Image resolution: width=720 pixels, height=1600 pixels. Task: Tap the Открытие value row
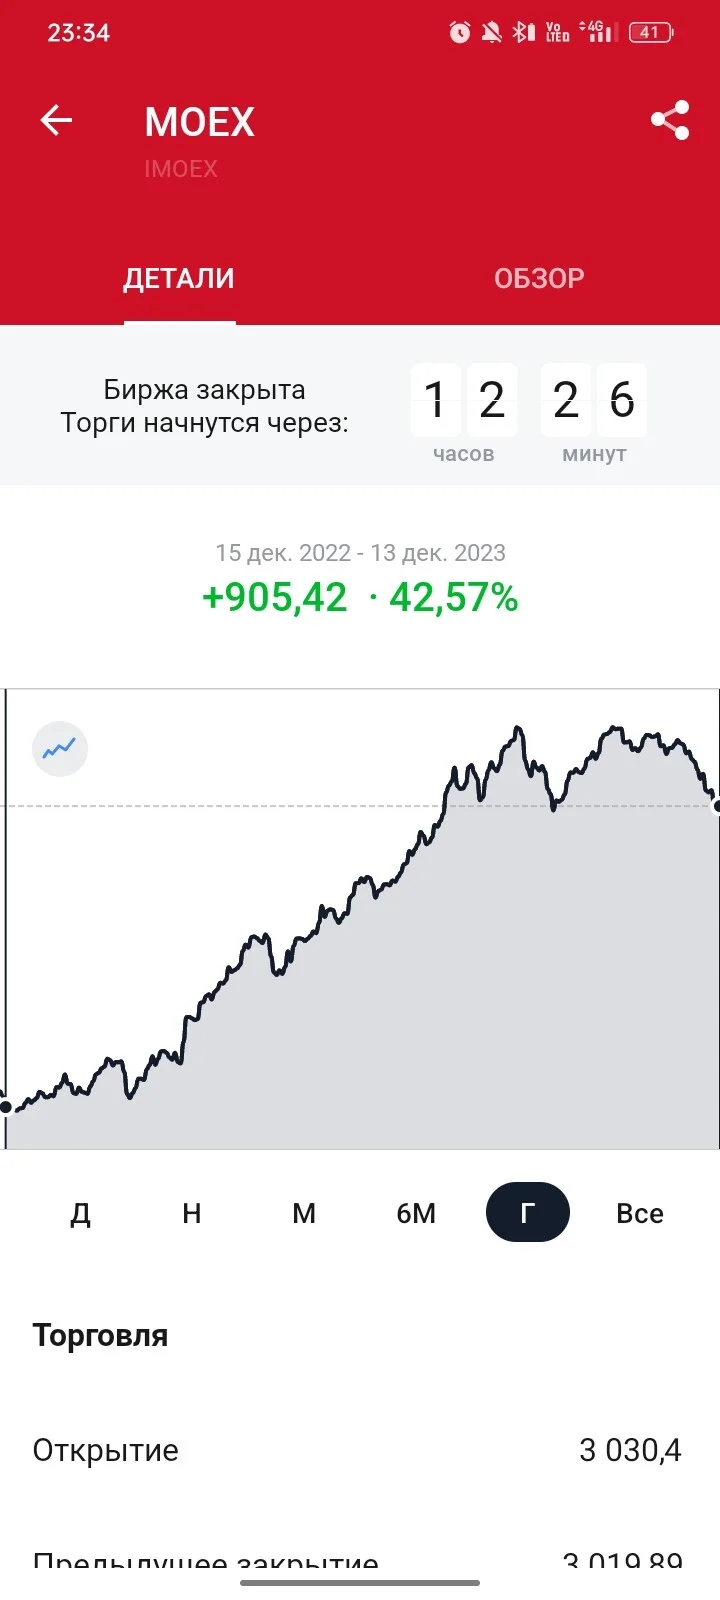point(360,1450)
